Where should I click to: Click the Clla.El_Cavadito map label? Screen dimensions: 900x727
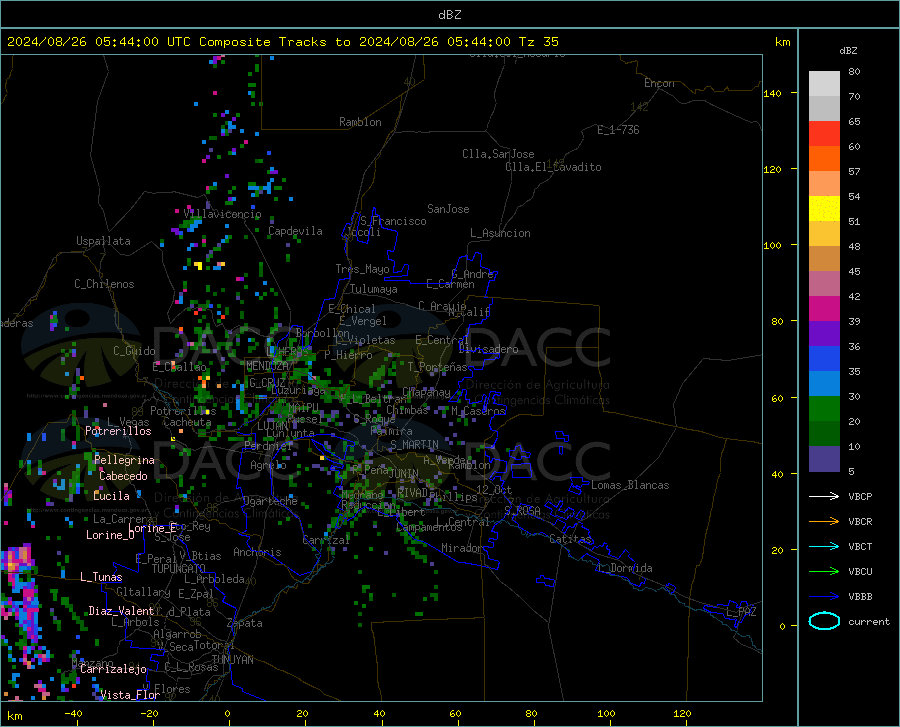[x=553, y=167]
